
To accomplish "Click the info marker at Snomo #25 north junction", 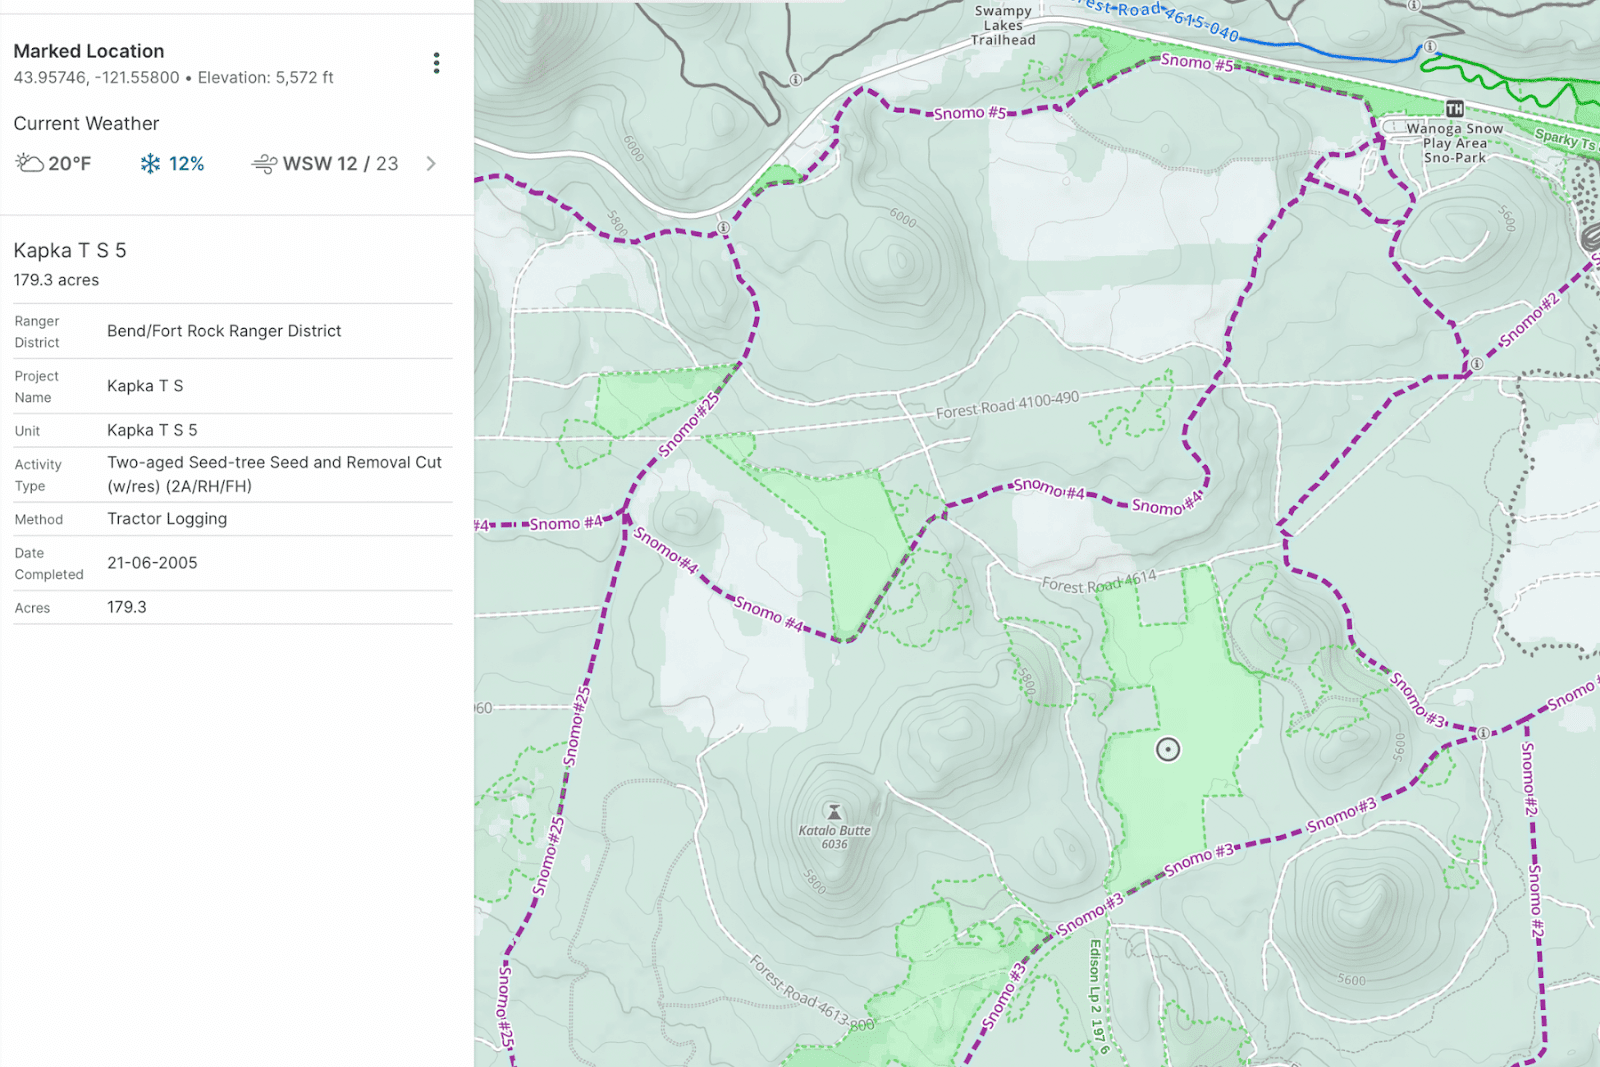I will [723, 228].
